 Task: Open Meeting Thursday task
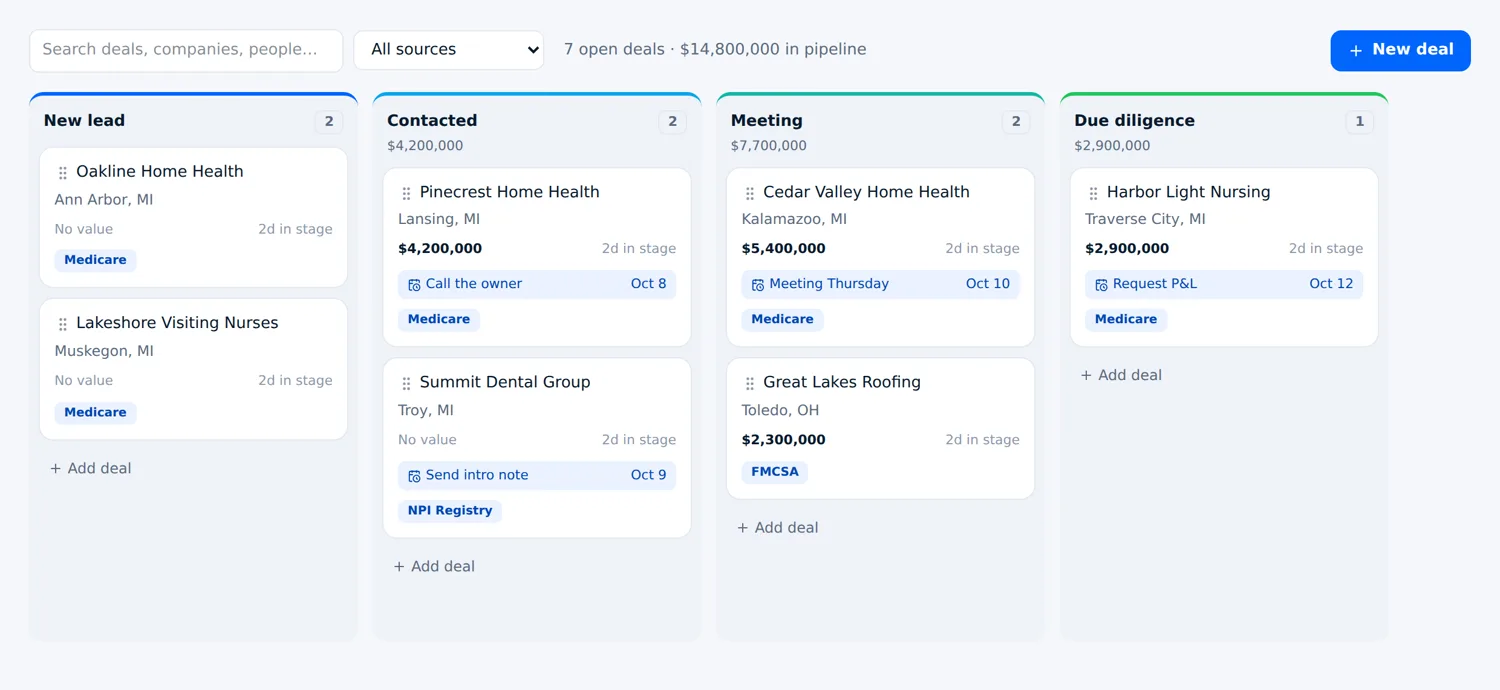(880, 284)
